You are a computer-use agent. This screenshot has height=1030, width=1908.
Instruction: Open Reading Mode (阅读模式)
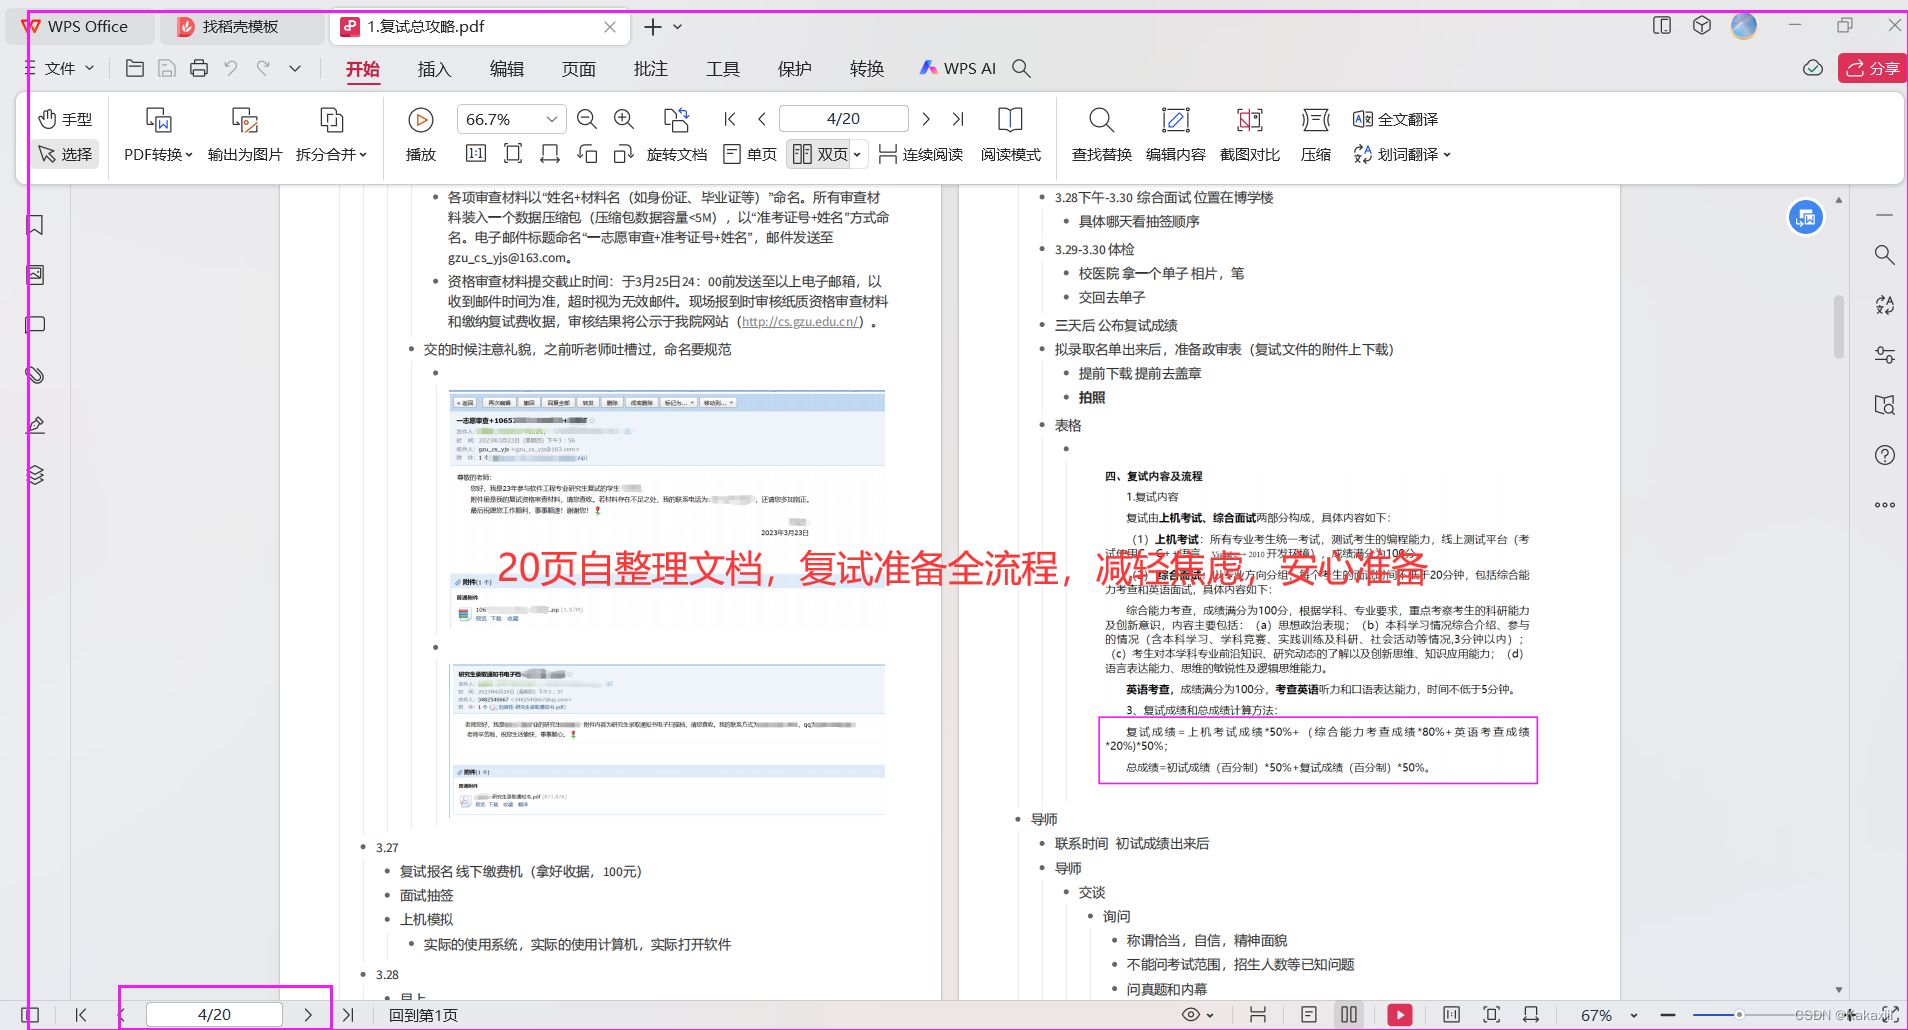[x=1011, y=134]
